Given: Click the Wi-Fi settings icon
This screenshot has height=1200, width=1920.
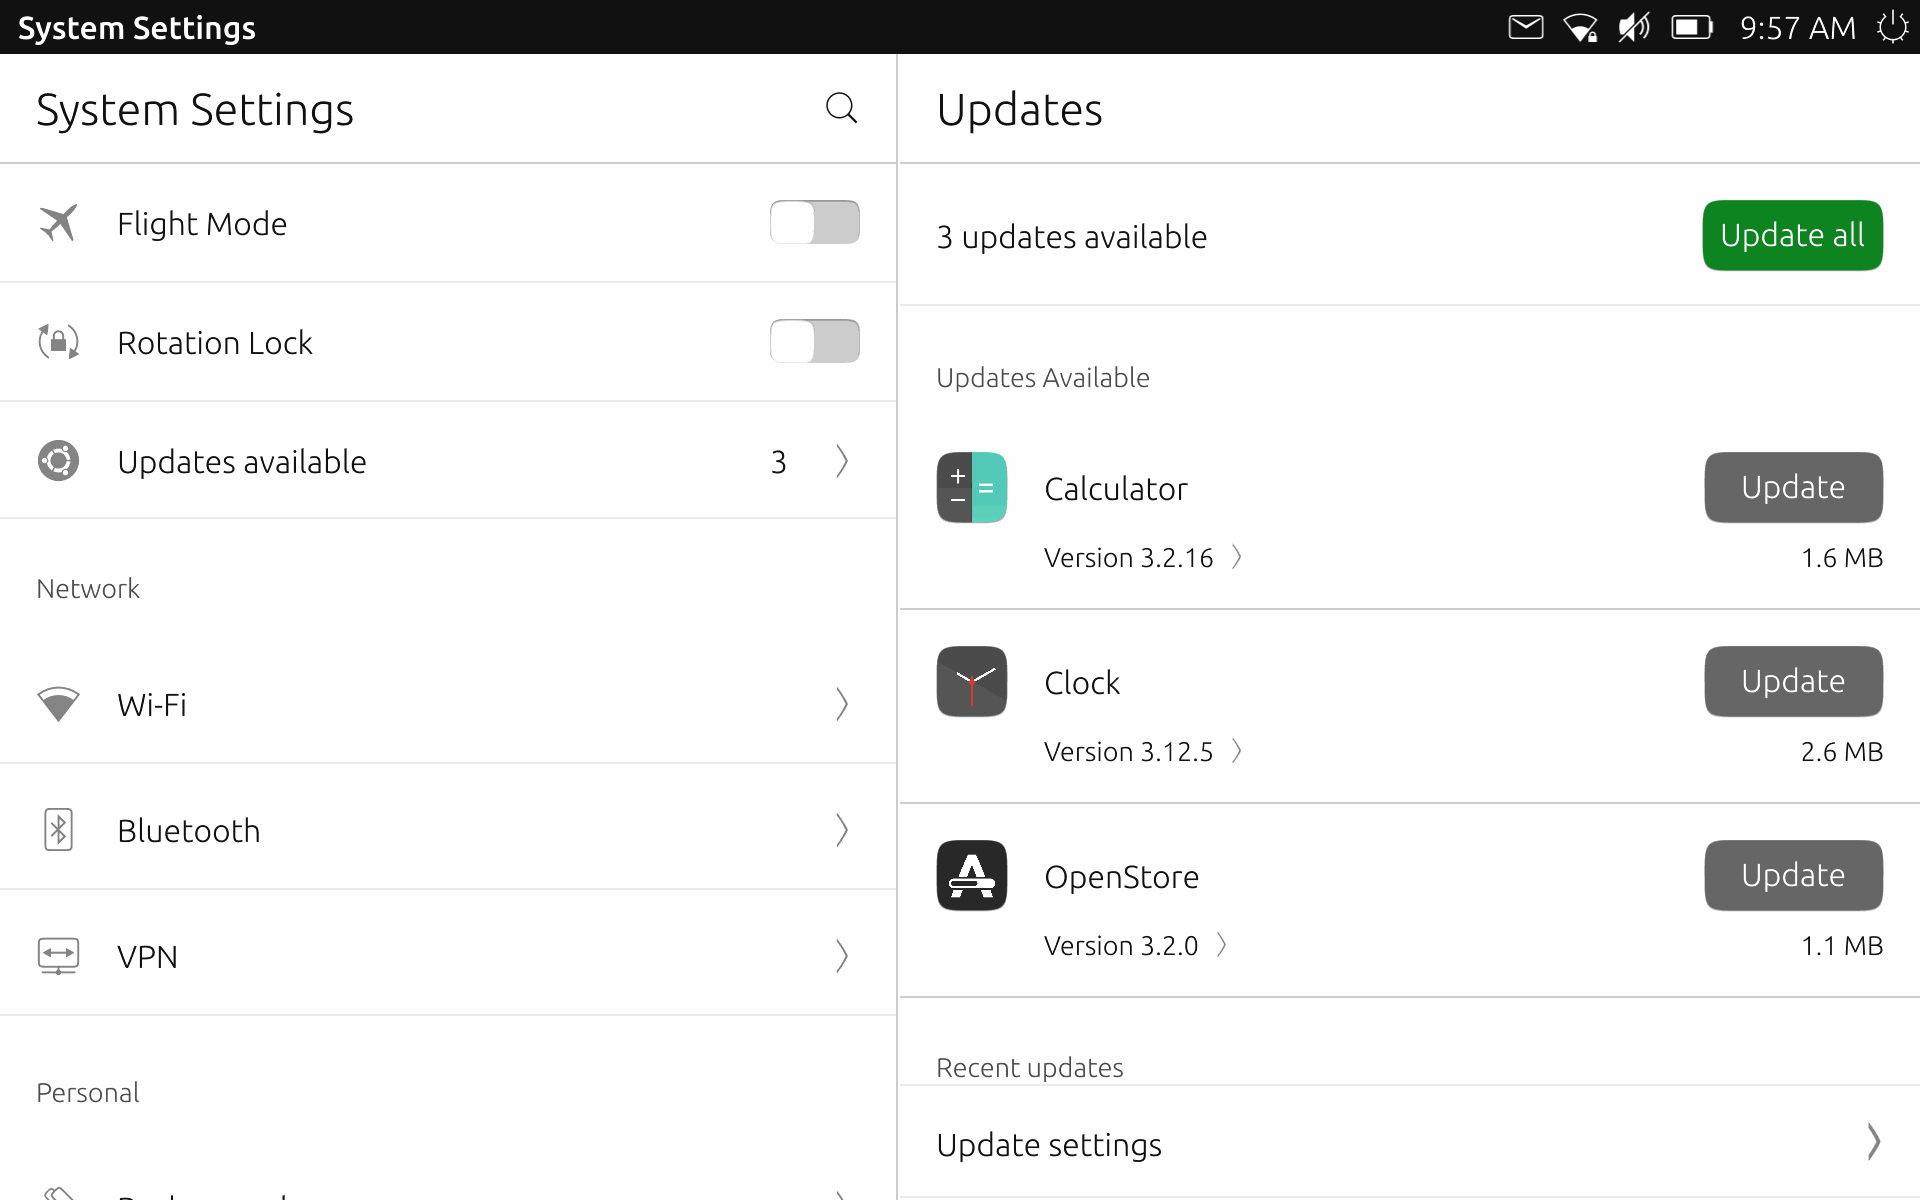Looking at the screenshot, I should click(58, 704).
